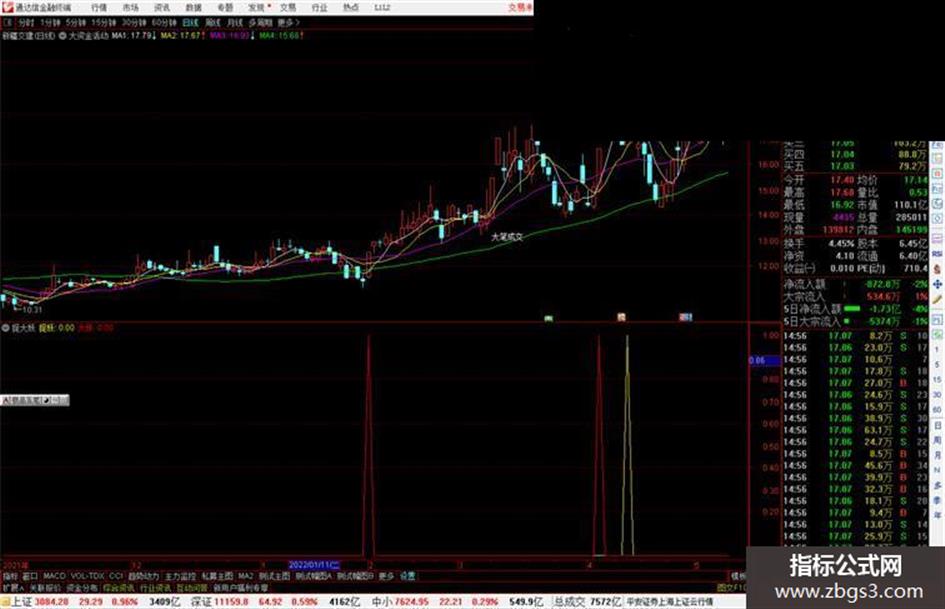Switch chart to 5分钟 period
Image resolution: width=945 pixels, height=609 pixels.
pos(75,22)
